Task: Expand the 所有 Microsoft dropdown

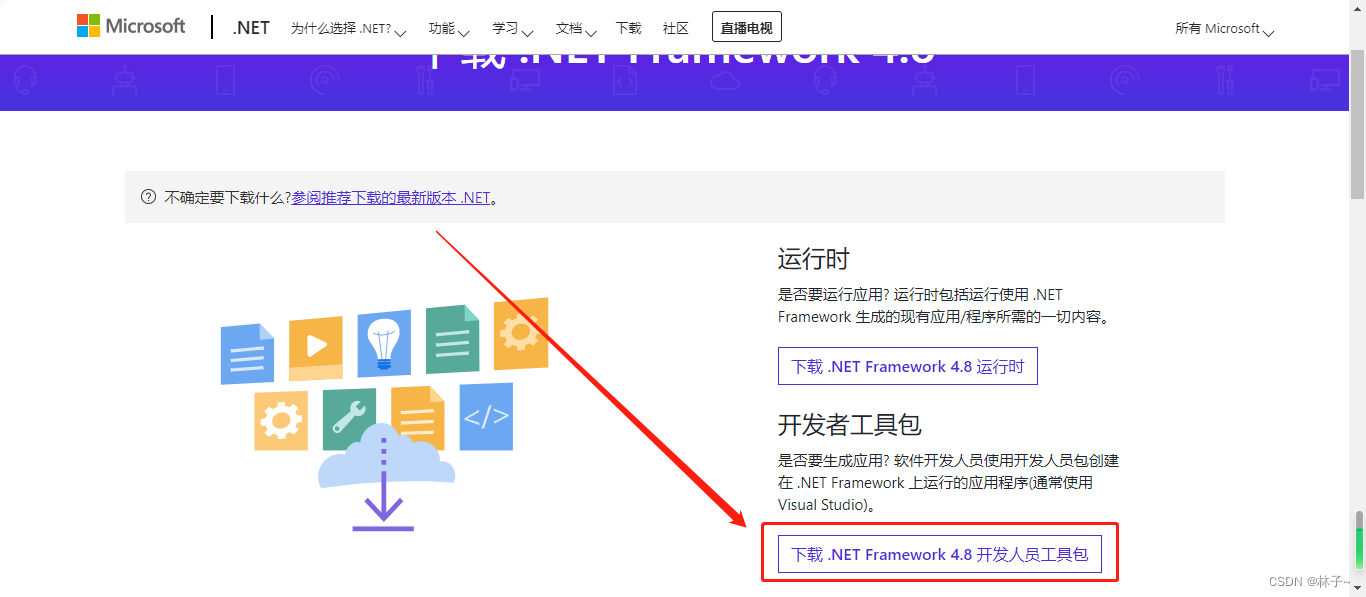Action: click(x=1225, y=29)
